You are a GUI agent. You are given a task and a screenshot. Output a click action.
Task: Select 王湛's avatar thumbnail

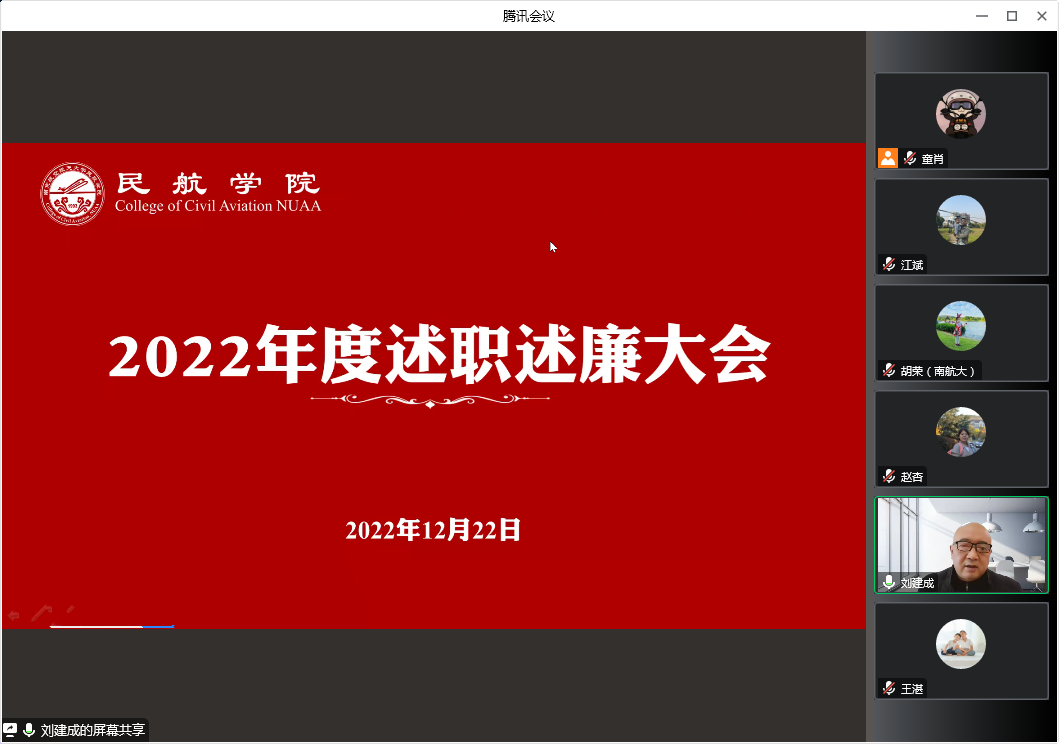tap(961, 644)
